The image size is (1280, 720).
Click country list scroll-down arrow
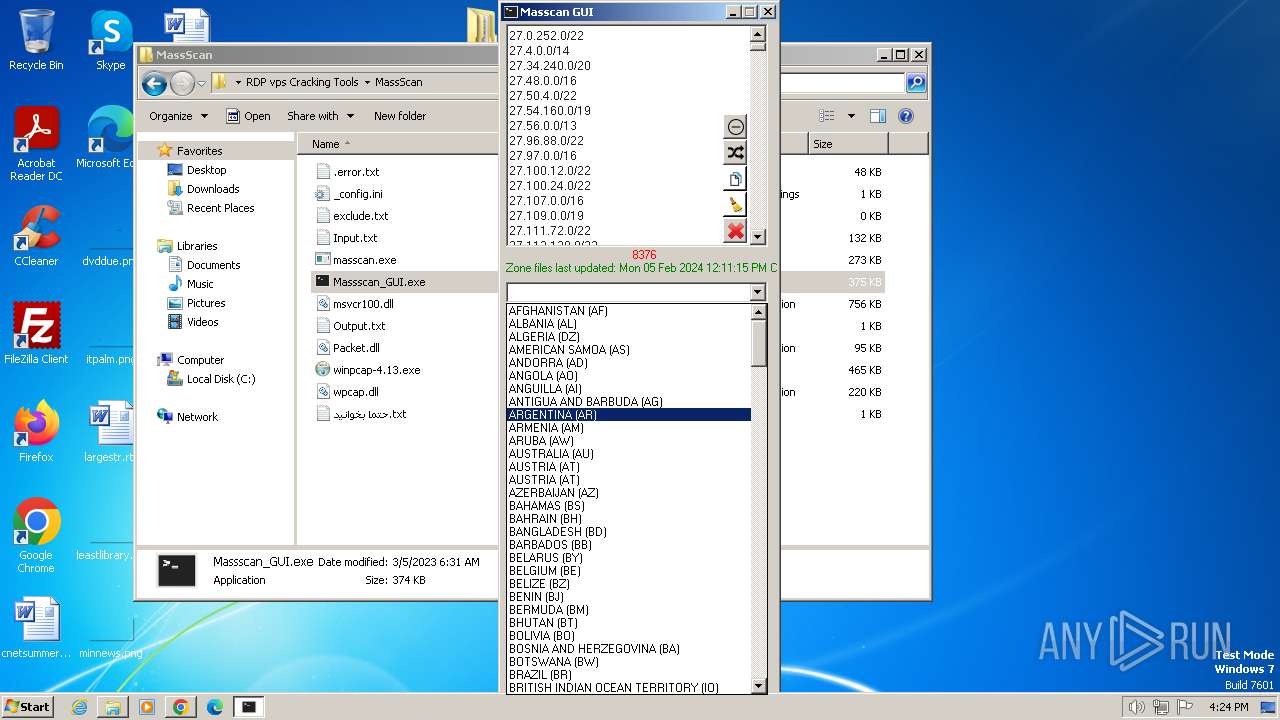758,686
